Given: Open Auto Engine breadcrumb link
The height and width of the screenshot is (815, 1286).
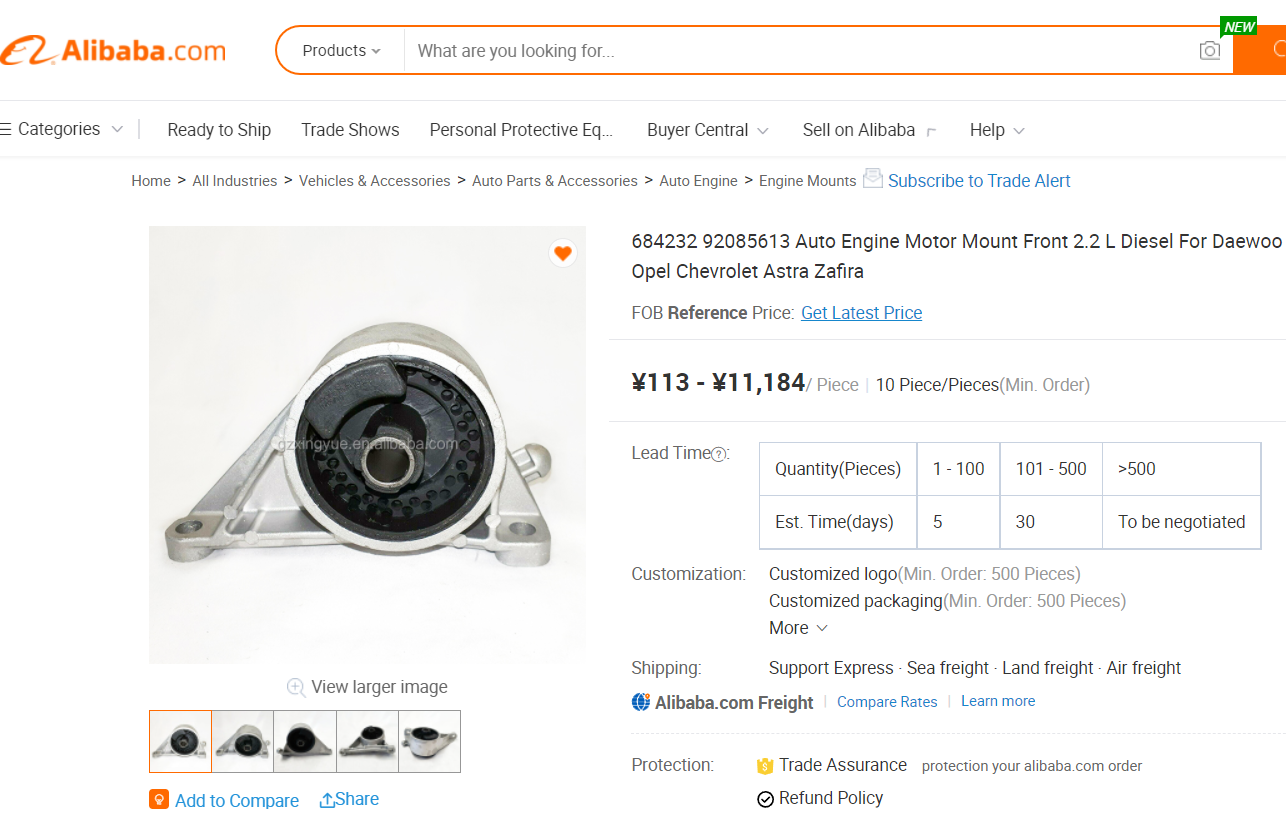Looking at the screenshot, I should [x=698, y=181].
